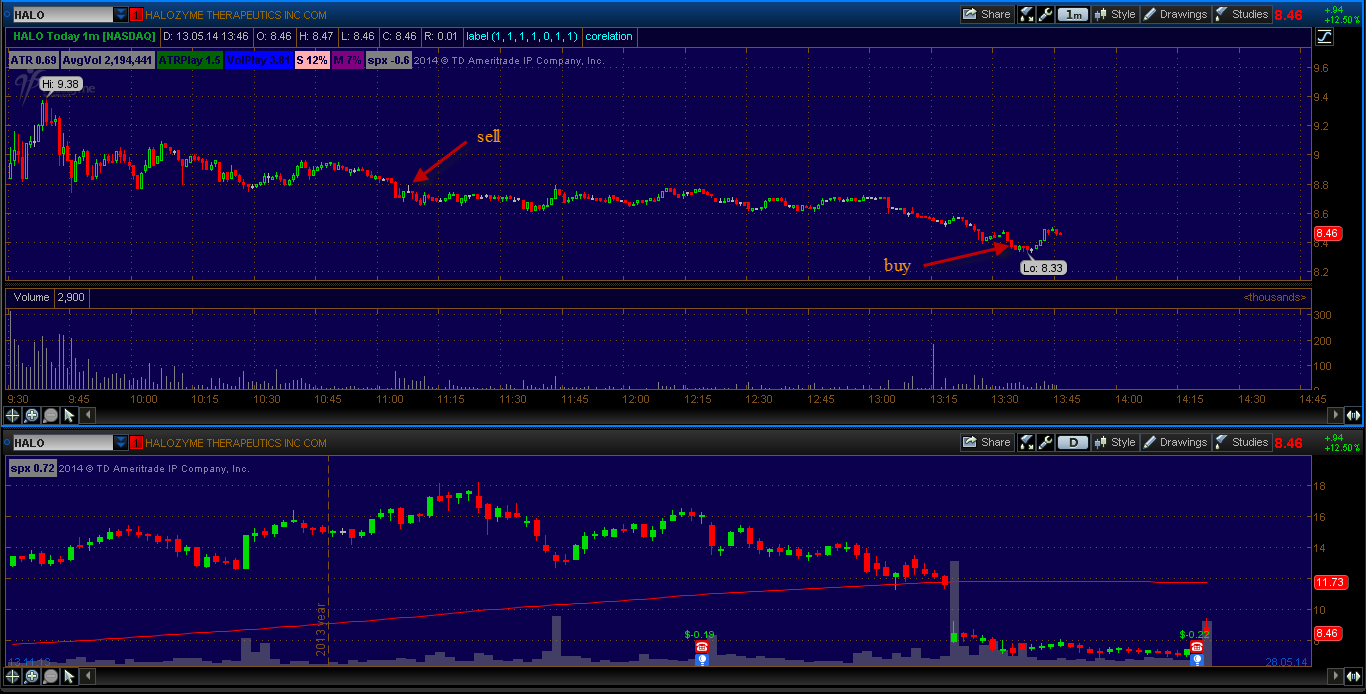
Task: Click HALOZYME THERAPEUTICS INC COM title, top chart
Action: click(236, 15)
